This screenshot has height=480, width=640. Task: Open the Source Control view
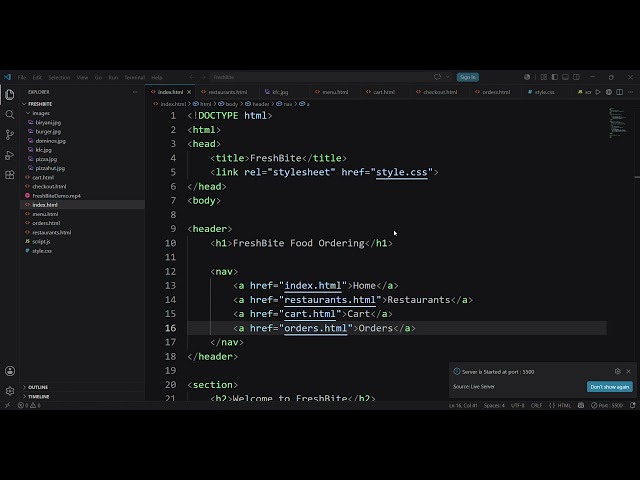(10, 135)
